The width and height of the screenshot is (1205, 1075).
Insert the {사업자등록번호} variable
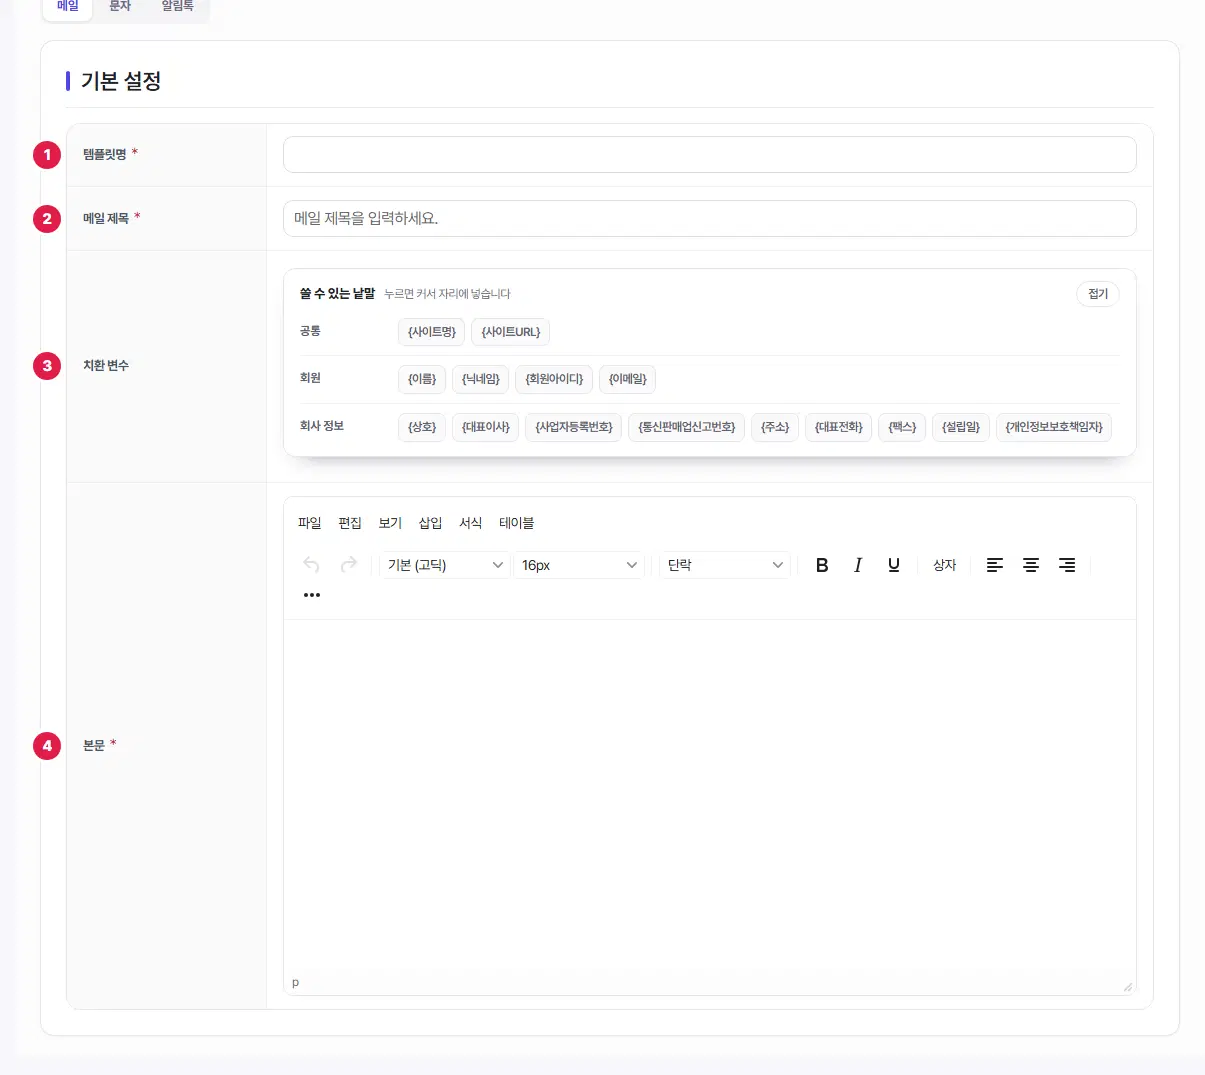[574, 427]
